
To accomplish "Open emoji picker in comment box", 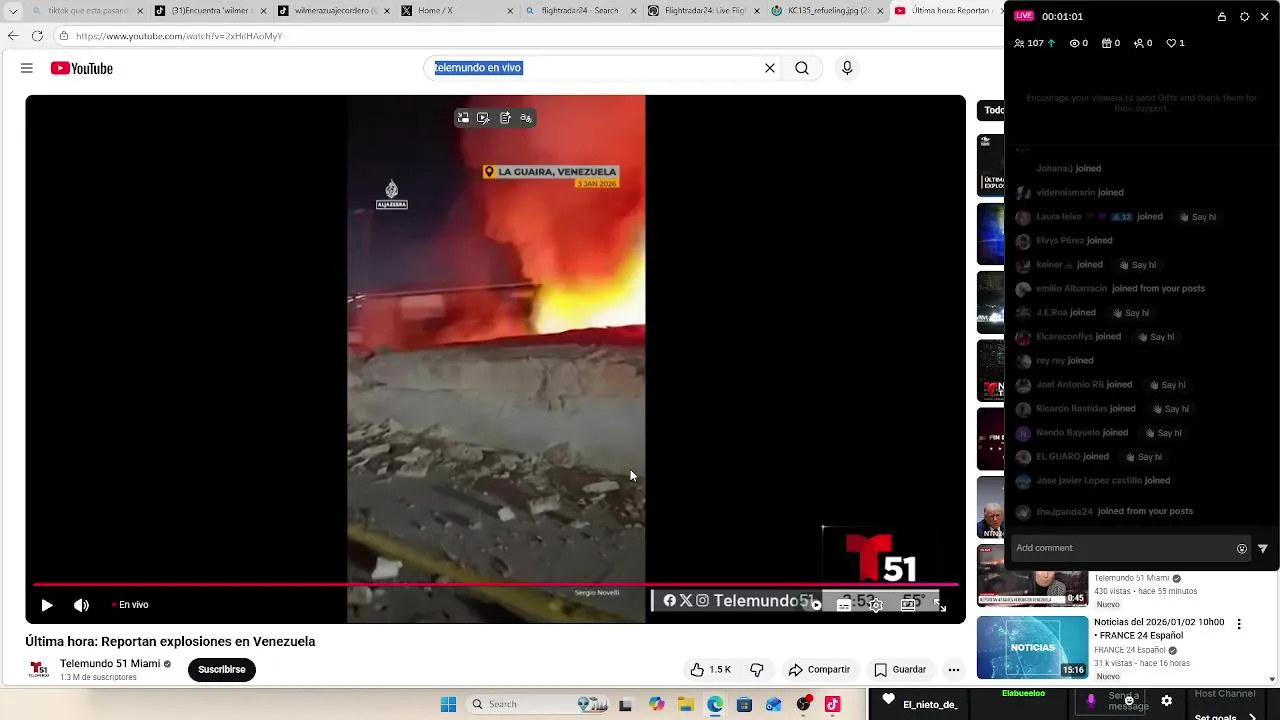I will click(x=1242, y=549).
